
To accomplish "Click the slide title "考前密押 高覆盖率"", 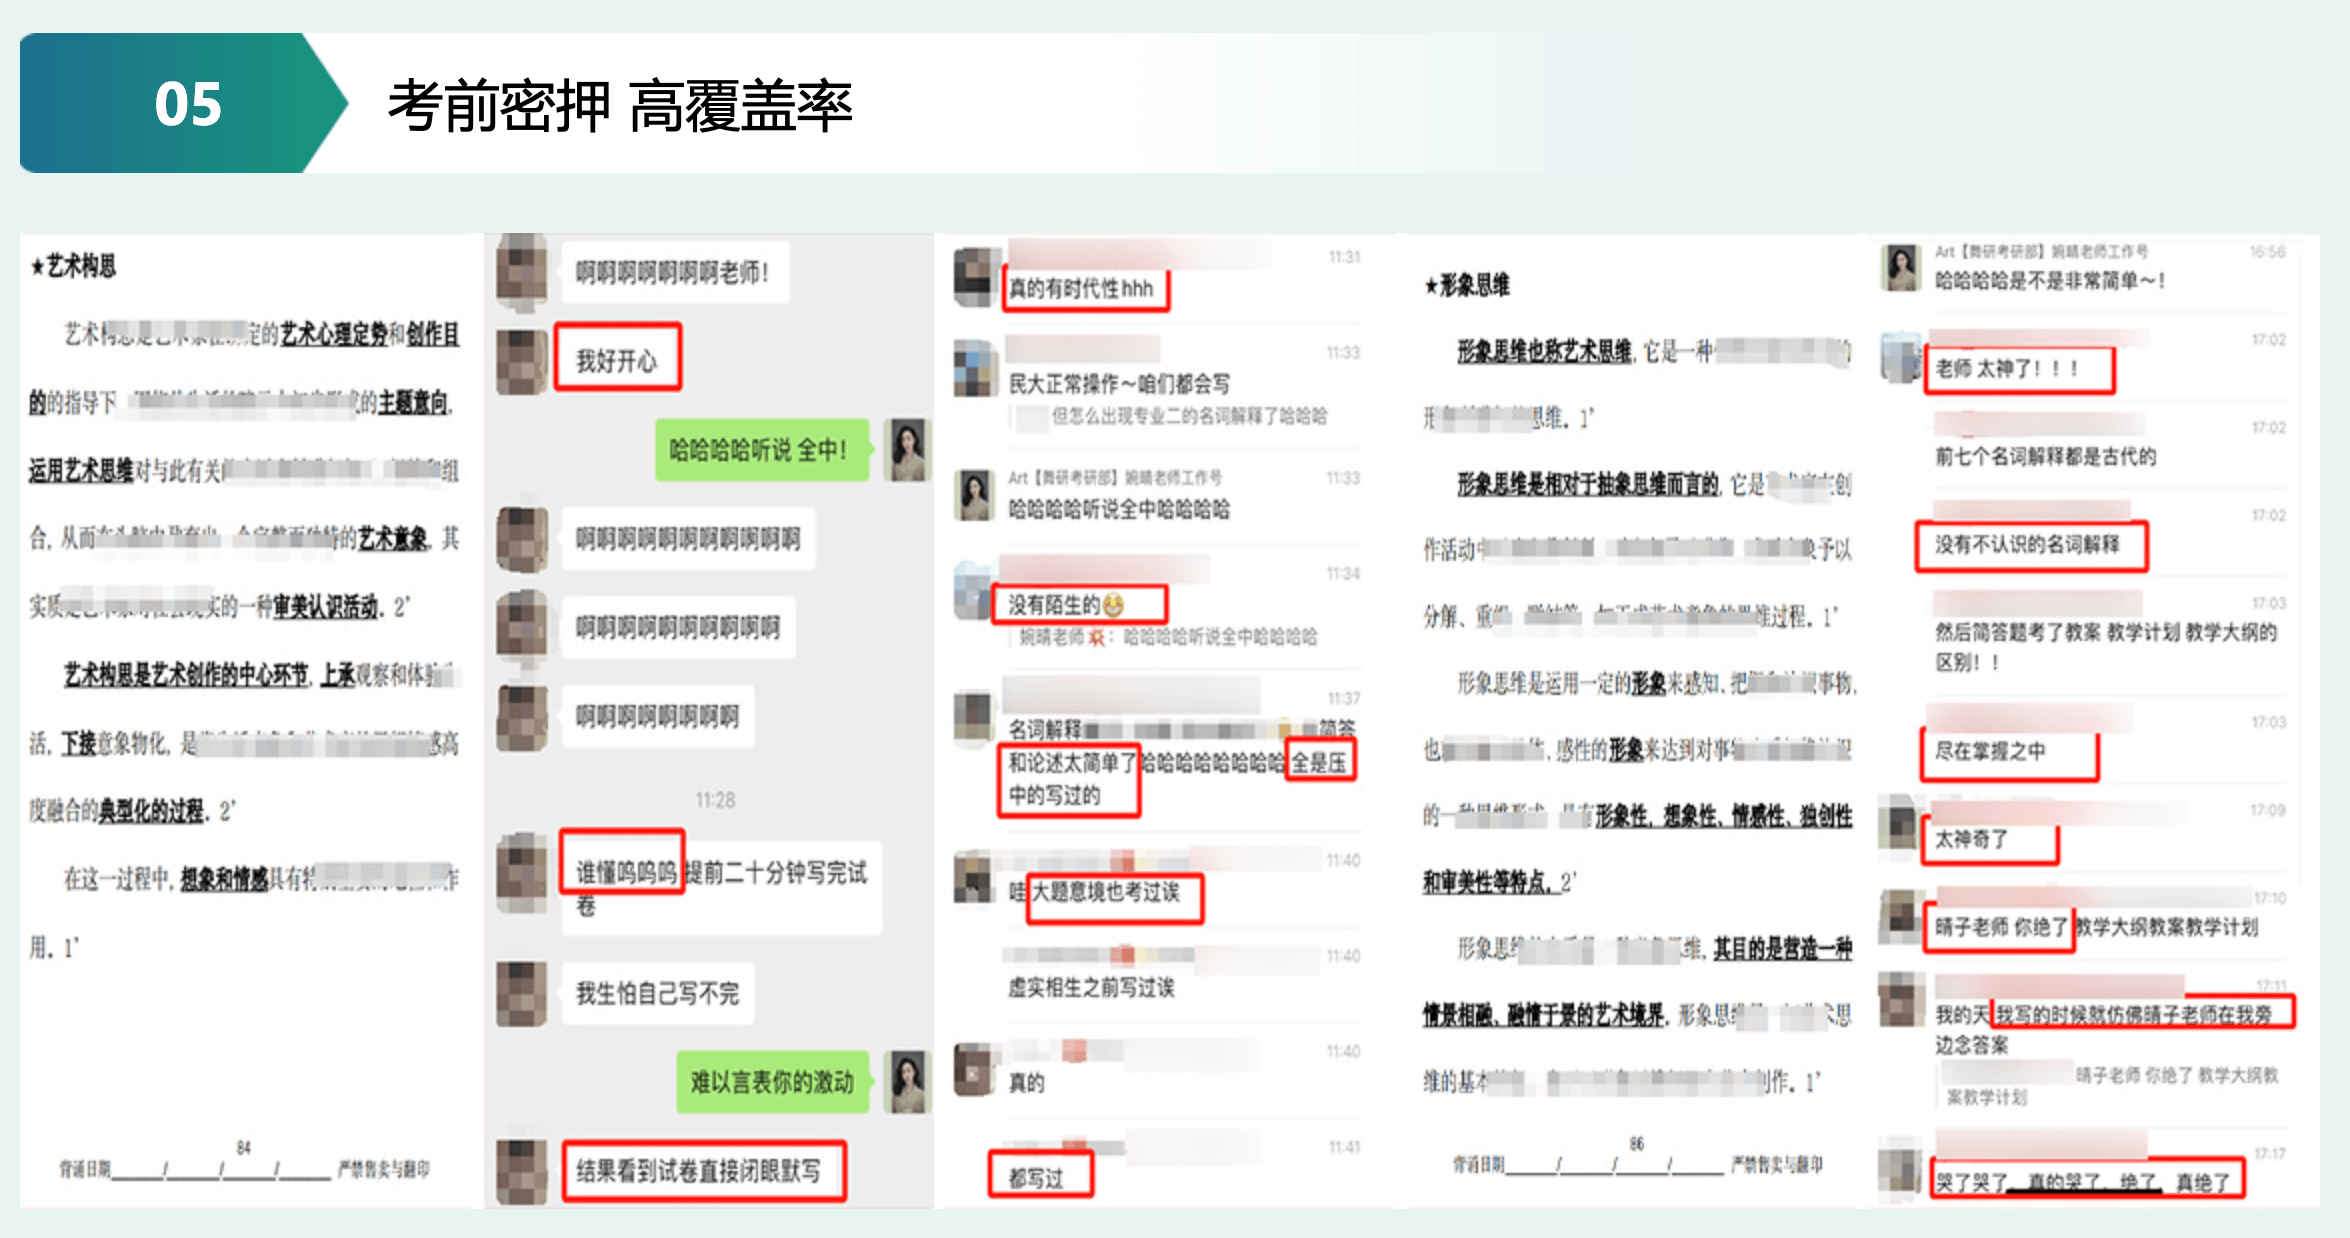I will point(620,105).
